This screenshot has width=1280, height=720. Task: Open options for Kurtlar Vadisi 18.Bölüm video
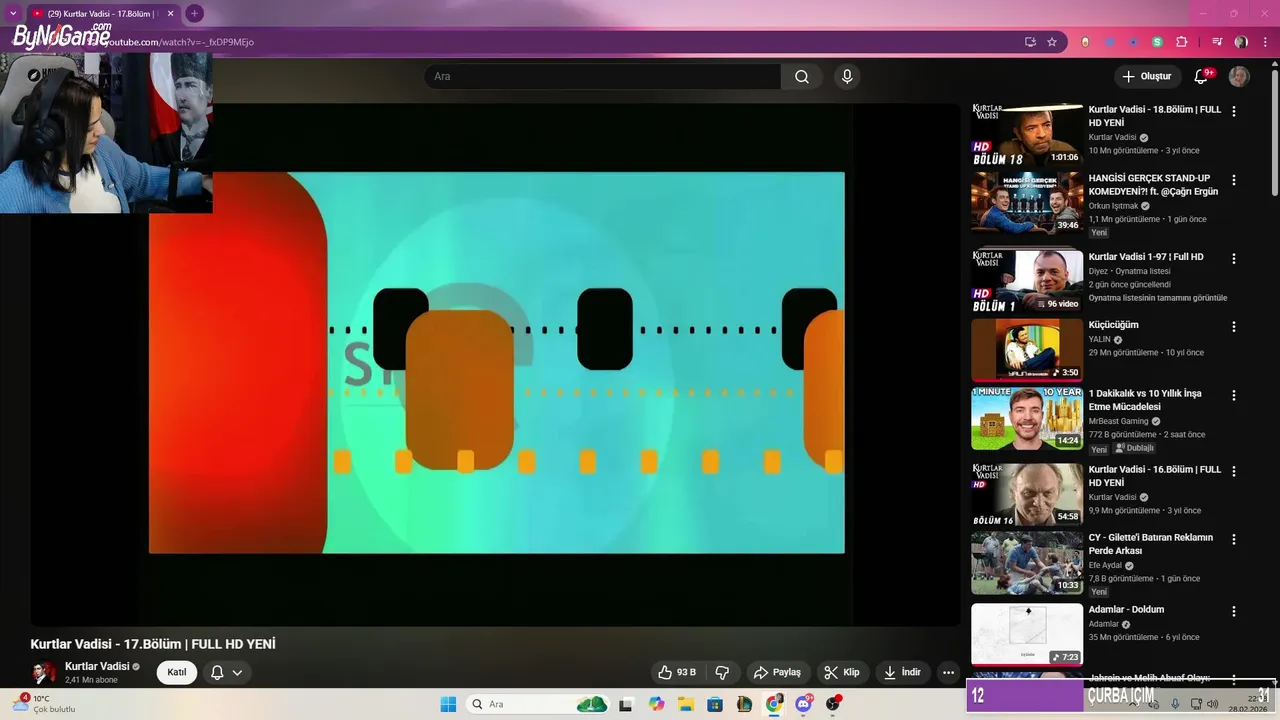(x=1234, y=112)
